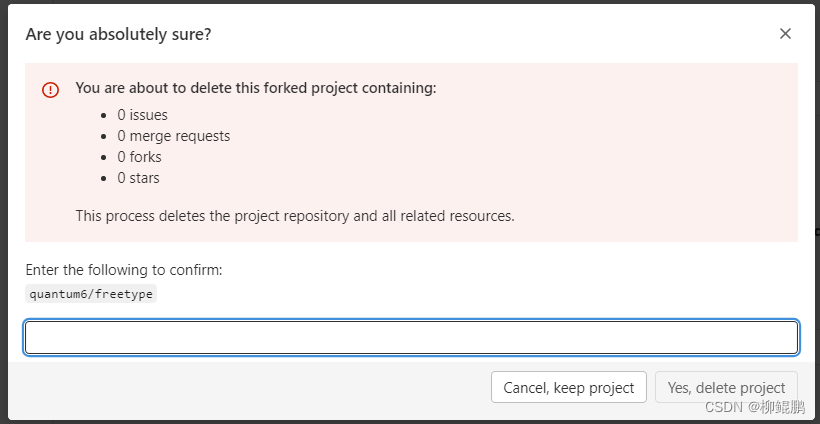Click the 'This process deletes the project repository' sentence
The image size is (820, 424).
click(x=295, y=216)
